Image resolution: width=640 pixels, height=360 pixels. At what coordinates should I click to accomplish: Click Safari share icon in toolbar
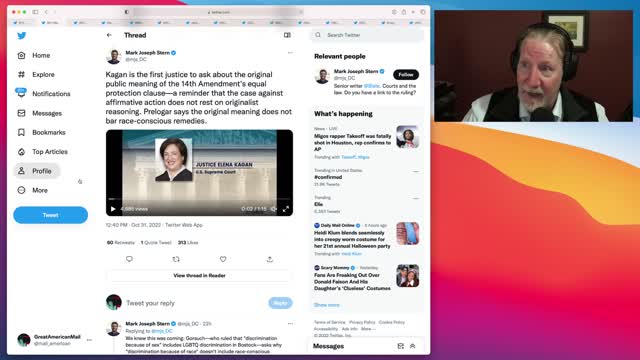[404, 12]
